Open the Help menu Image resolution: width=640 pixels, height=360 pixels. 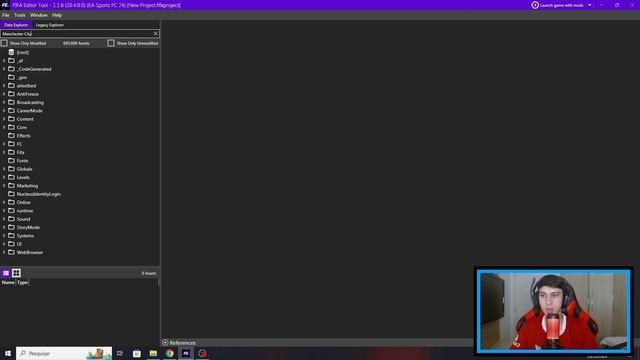(57, 15)
